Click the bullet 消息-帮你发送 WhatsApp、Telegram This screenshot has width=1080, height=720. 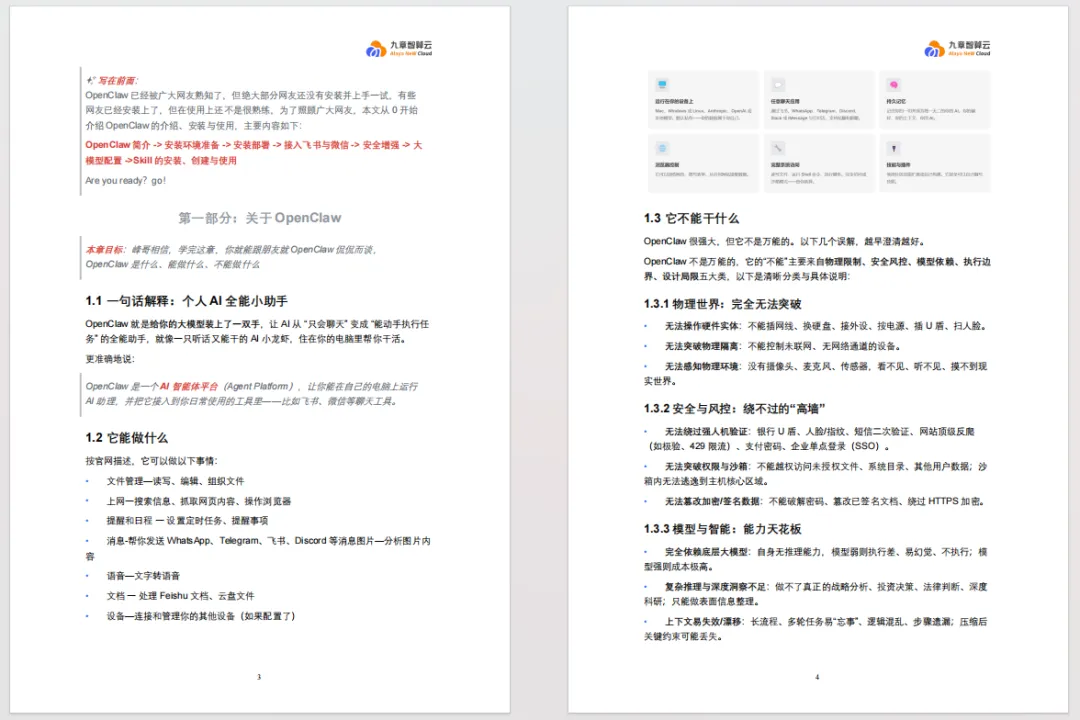point(258,548)
